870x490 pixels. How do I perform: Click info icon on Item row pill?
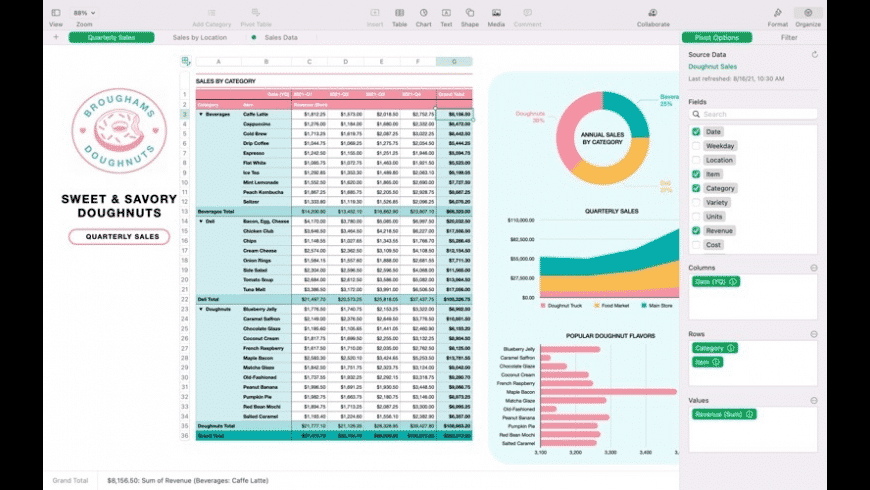click(716, 362)
